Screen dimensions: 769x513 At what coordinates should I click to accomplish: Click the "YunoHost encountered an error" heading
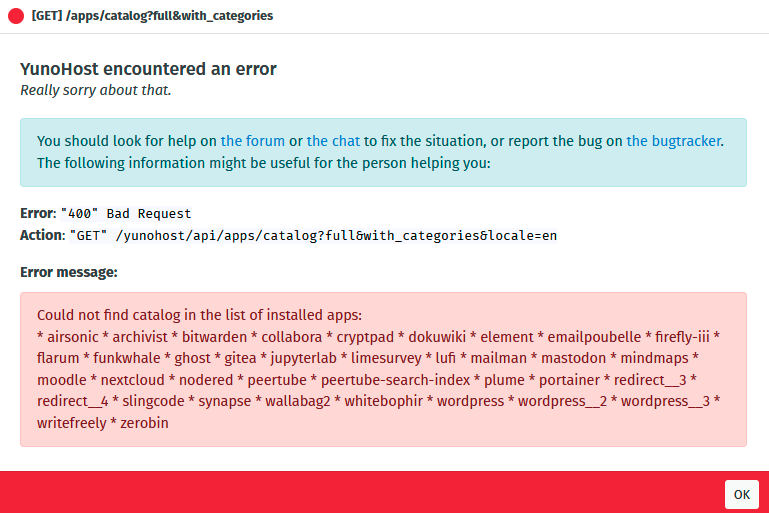pyautogui.click(x=148, y=69)
